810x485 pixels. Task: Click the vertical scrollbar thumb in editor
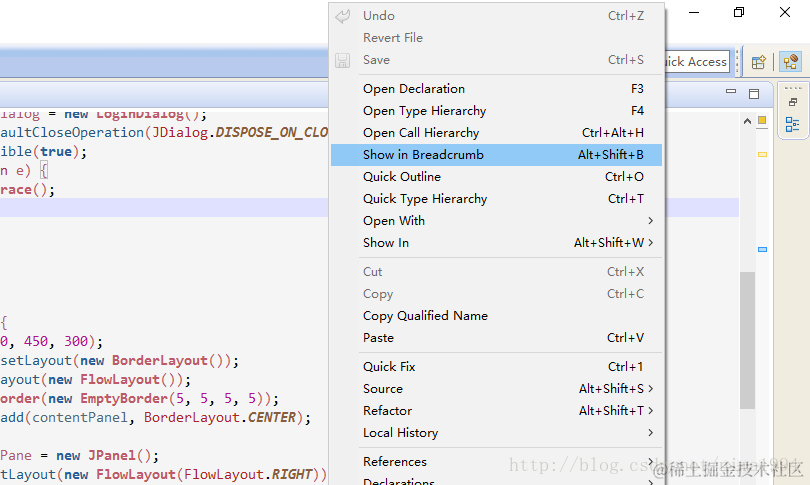(x=747, y=340)
